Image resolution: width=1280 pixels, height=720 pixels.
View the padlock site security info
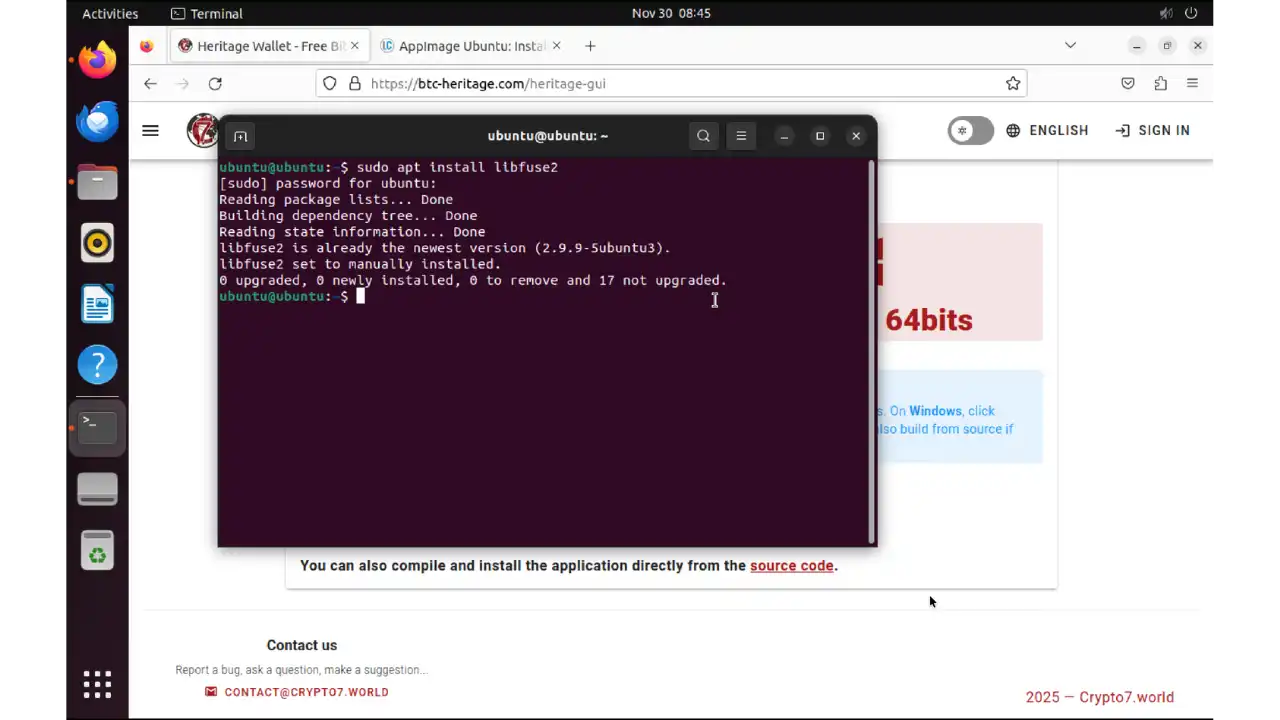tap(355, 83)
